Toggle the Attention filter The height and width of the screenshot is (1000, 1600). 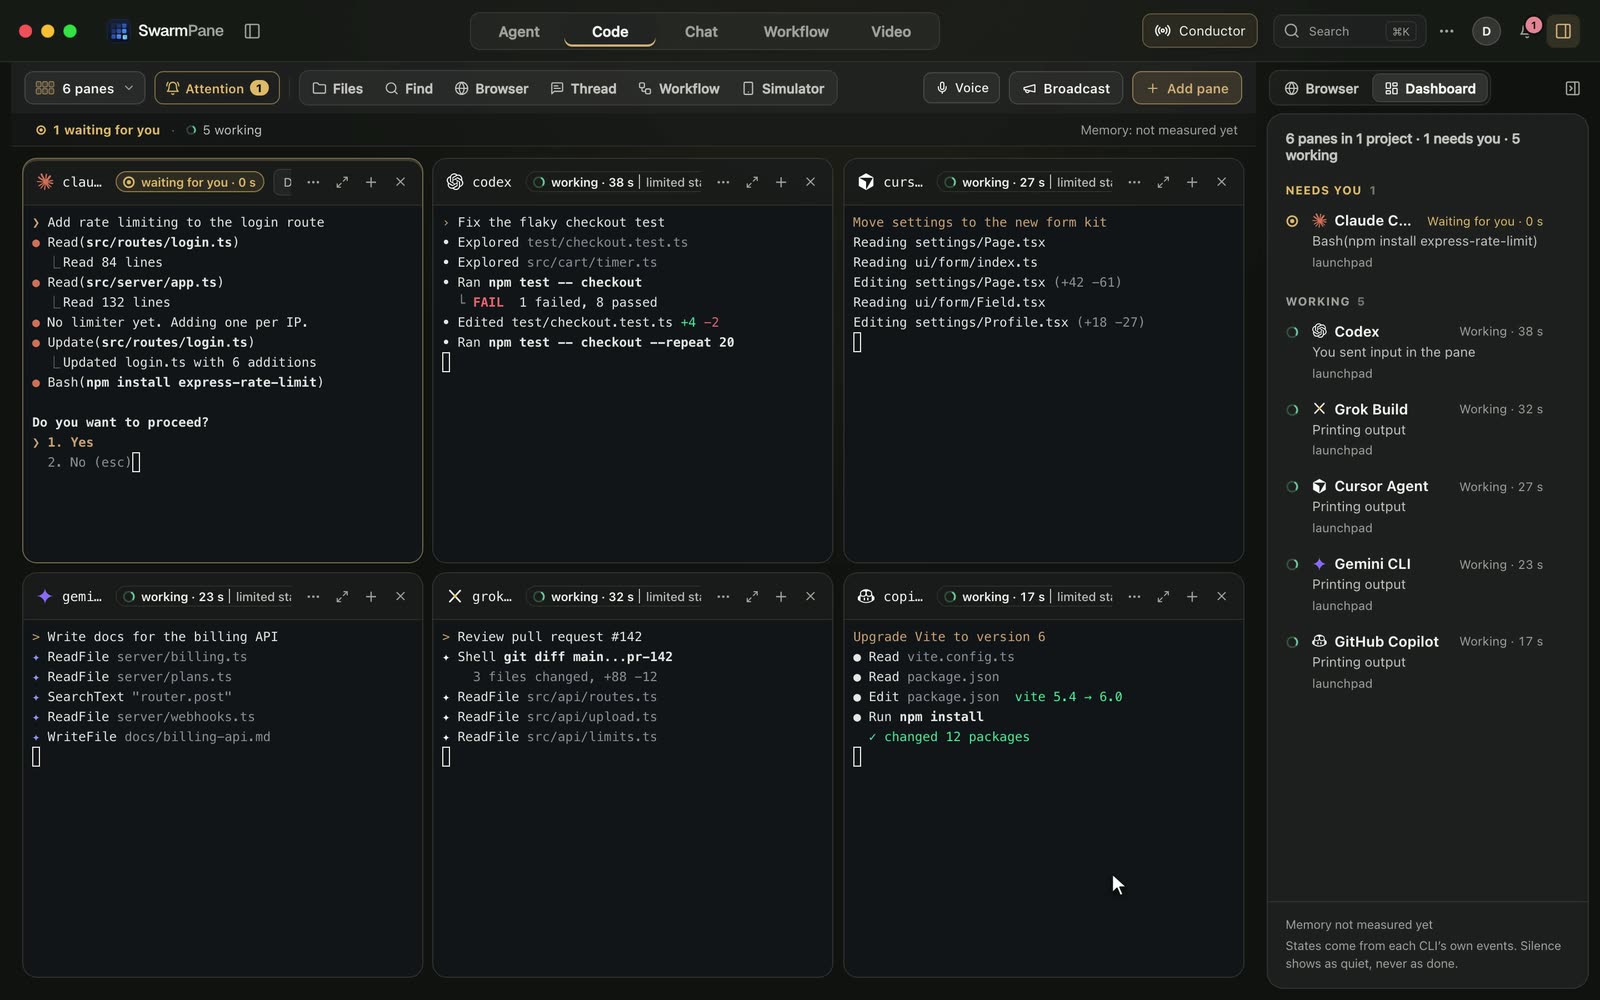217,88
